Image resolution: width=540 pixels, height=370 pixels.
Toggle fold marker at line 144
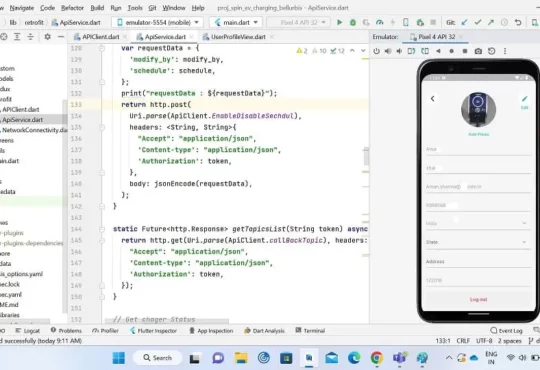click(x=102, y=229)
